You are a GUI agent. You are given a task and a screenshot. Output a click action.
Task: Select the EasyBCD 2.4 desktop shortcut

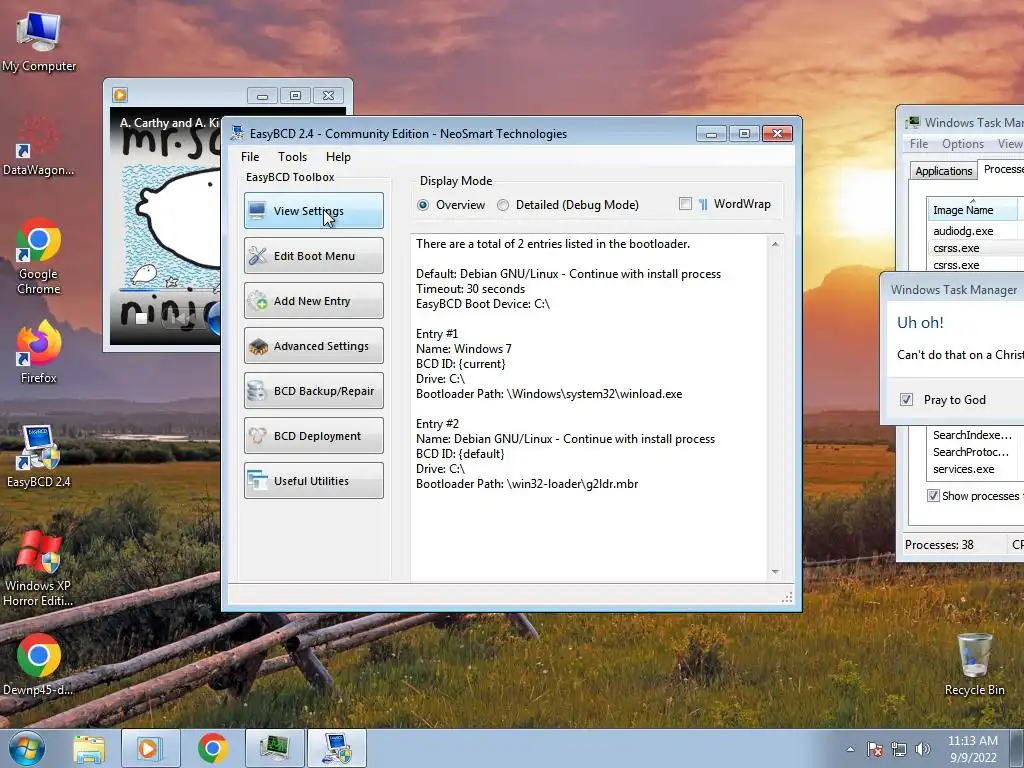[x=39, y=456]
